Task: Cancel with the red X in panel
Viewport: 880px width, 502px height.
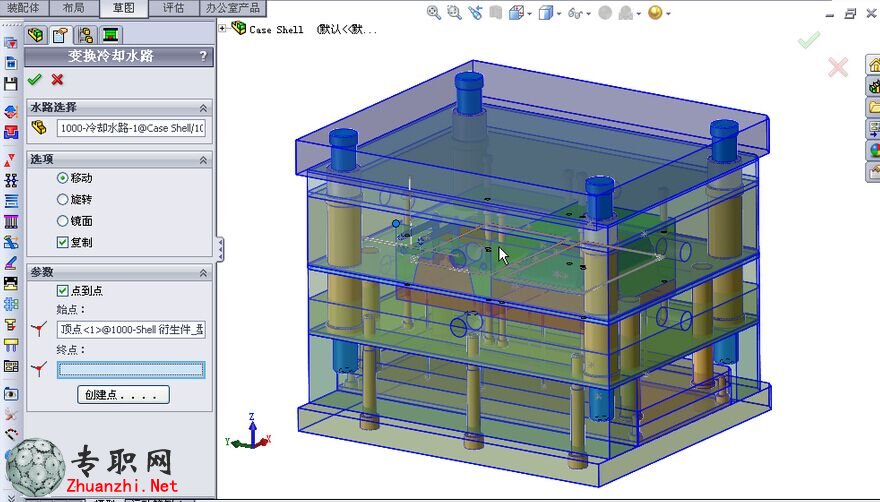Action: (57, 80)
